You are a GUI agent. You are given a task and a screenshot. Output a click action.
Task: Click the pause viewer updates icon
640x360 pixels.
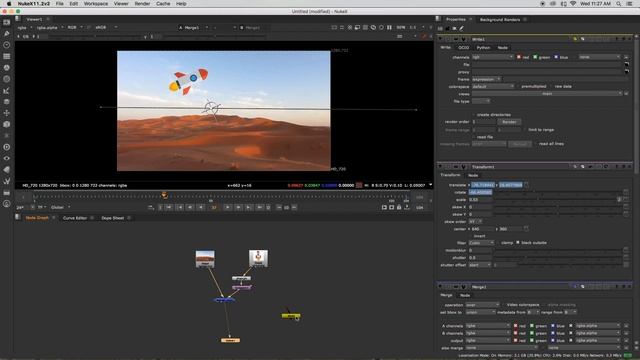pyautogui.click(x=389, y=27)
